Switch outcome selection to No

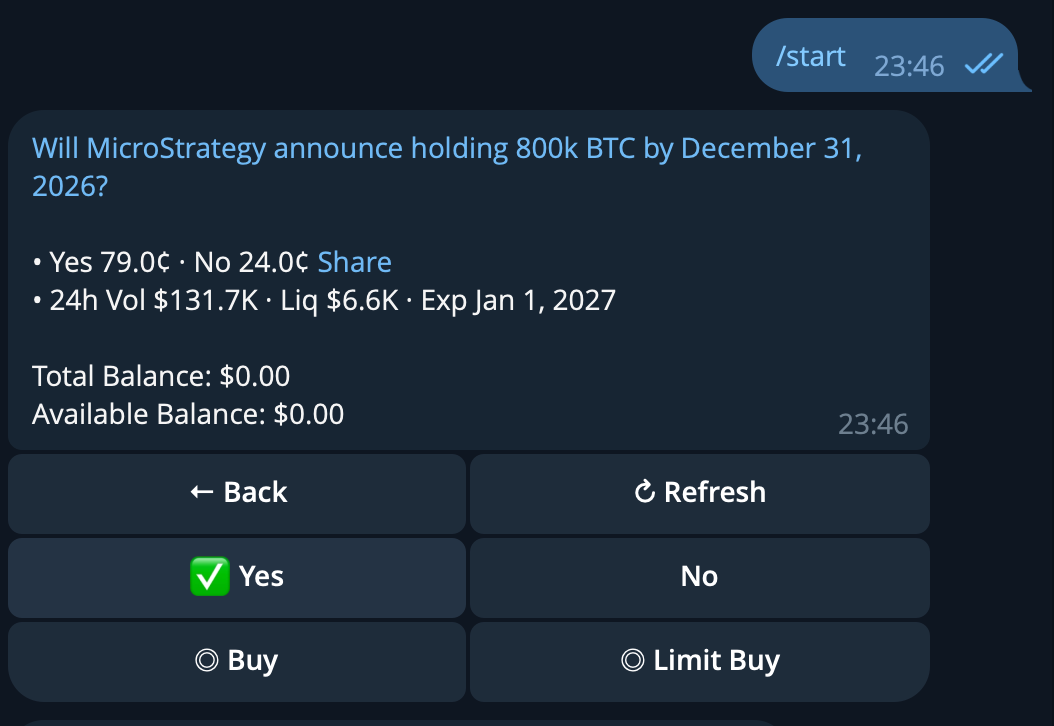(x=699, y=576)
